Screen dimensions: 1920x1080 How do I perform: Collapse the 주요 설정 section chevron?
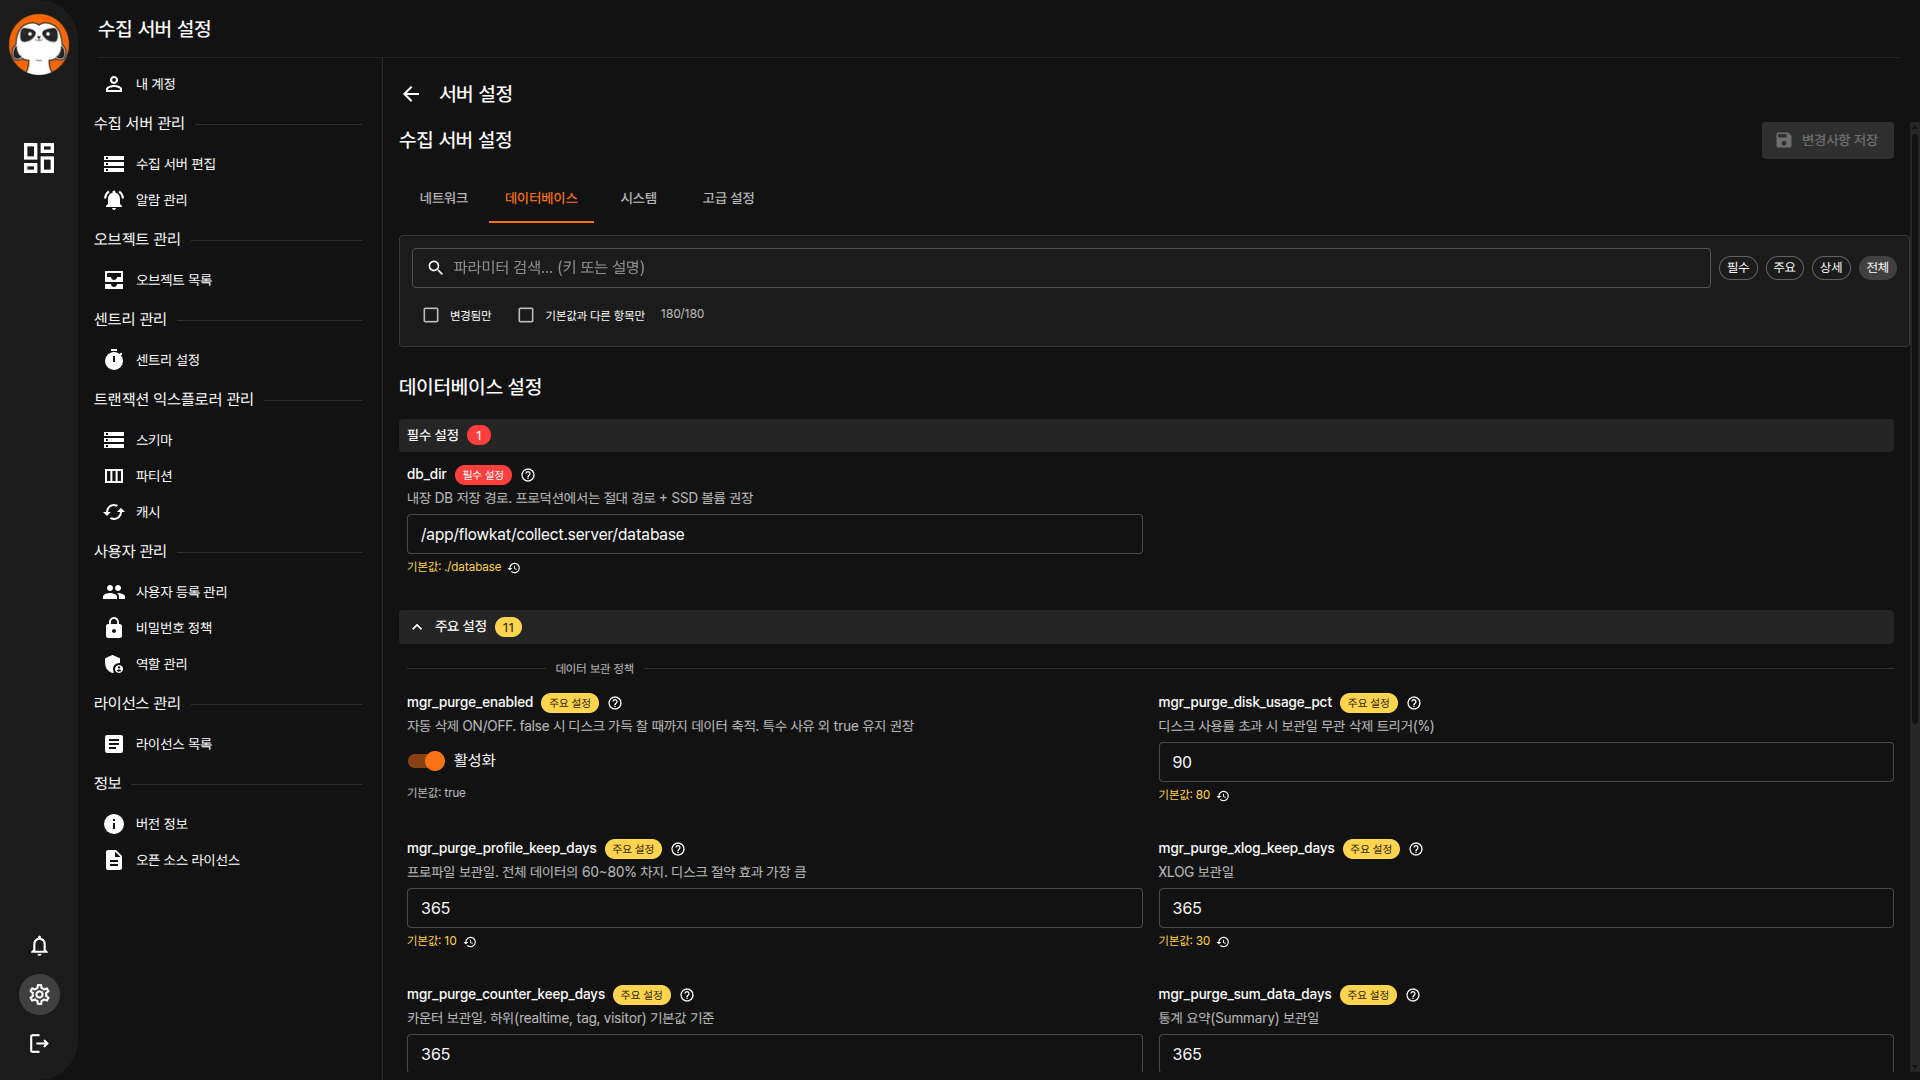(x=417, y=627)
